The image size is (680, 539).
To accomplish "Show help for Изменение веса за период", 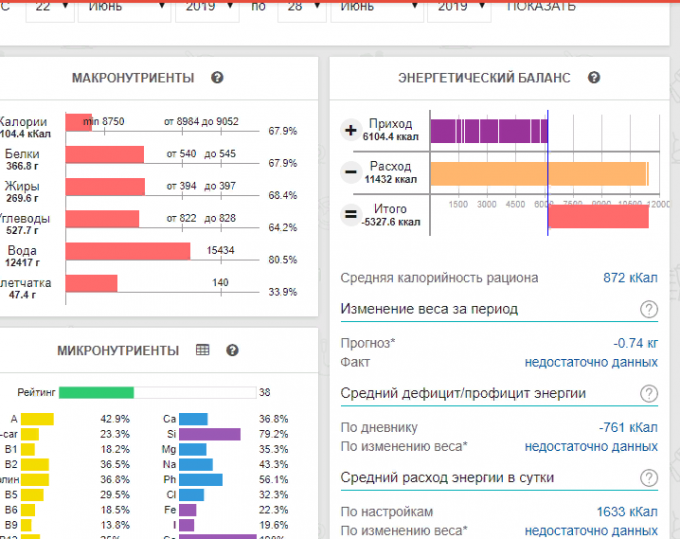I will point(649,309).
